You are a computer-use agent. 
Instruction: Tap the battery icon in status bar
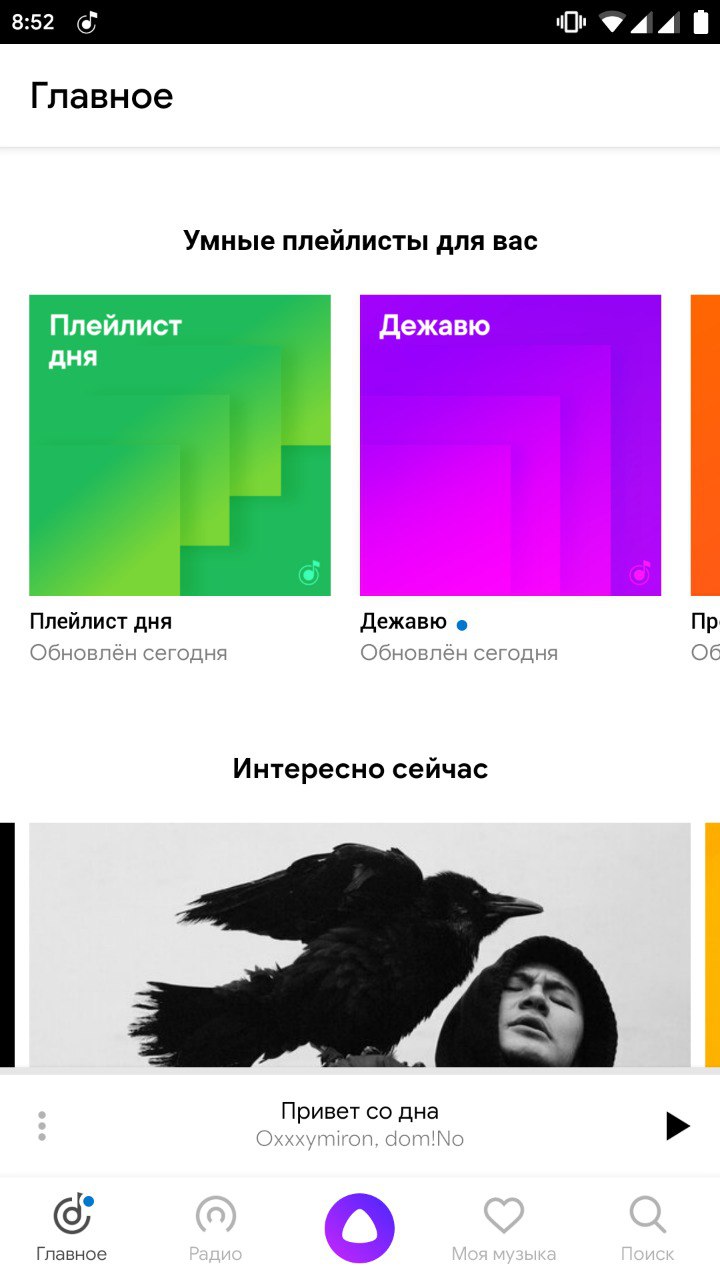[701, 22]
